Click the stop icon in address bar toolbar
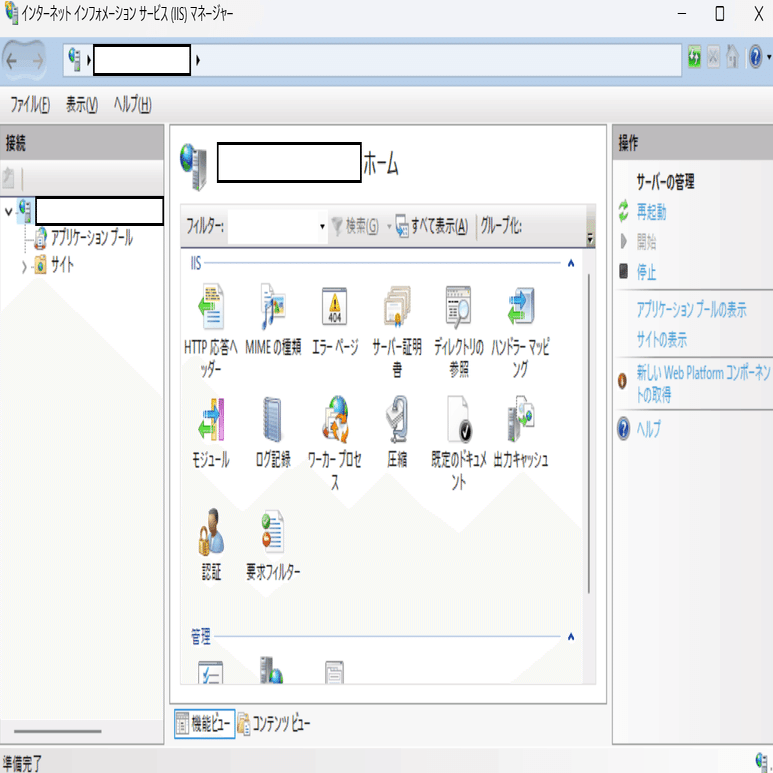Viewport: 773px width, 773px height. point(713,58)
